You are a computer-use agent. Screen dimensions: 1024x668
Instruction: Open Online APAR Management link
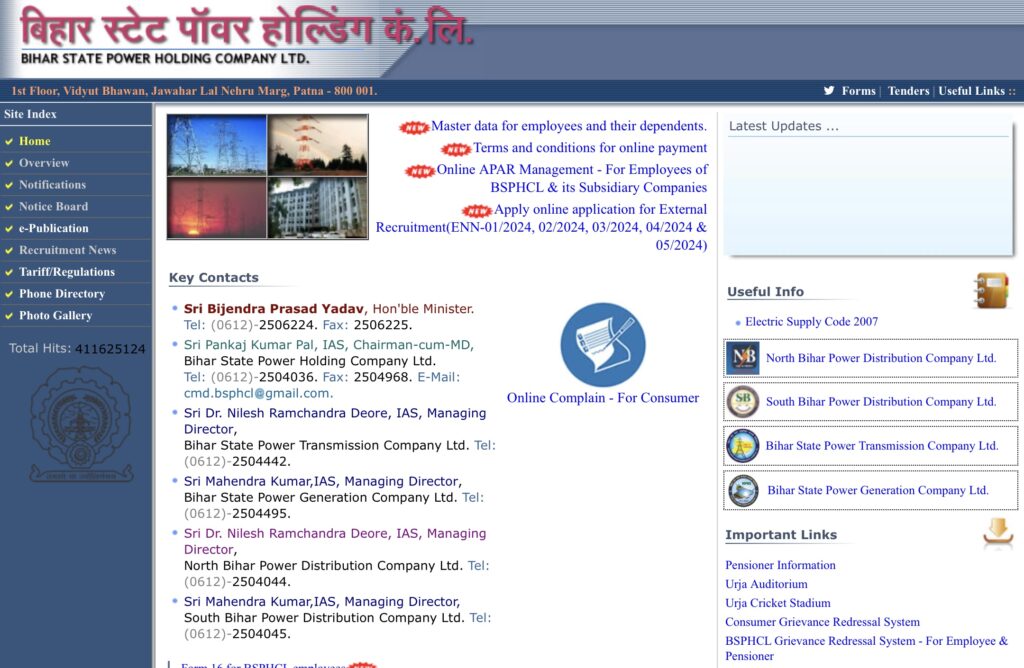click(571, 178)
